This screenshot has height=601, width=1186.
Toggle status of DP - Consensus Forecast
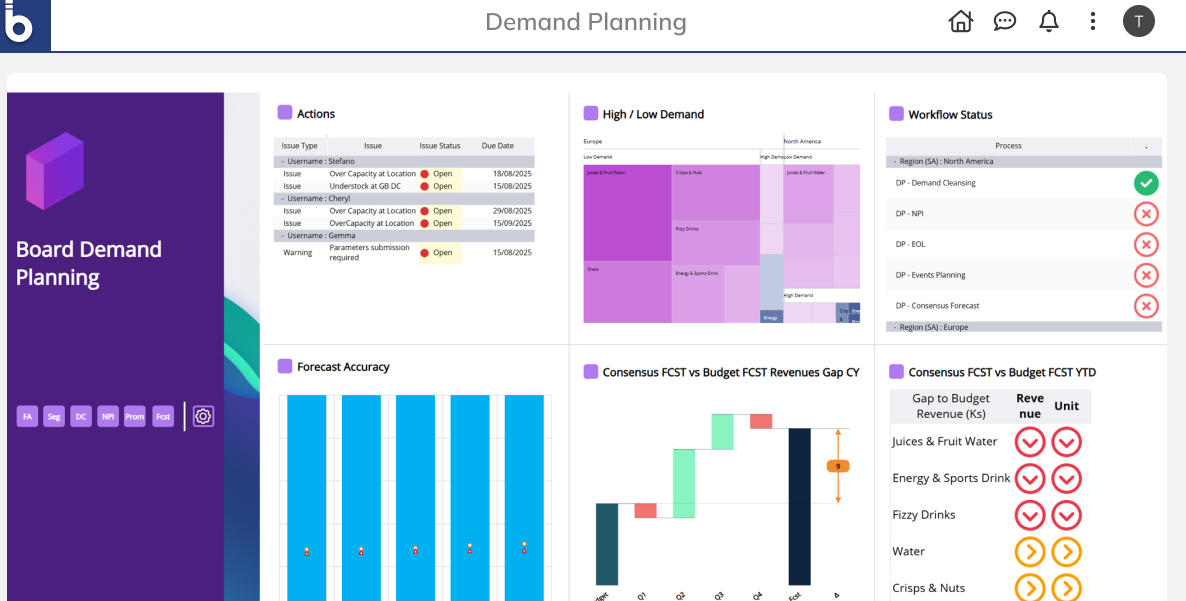point(1146,306)
